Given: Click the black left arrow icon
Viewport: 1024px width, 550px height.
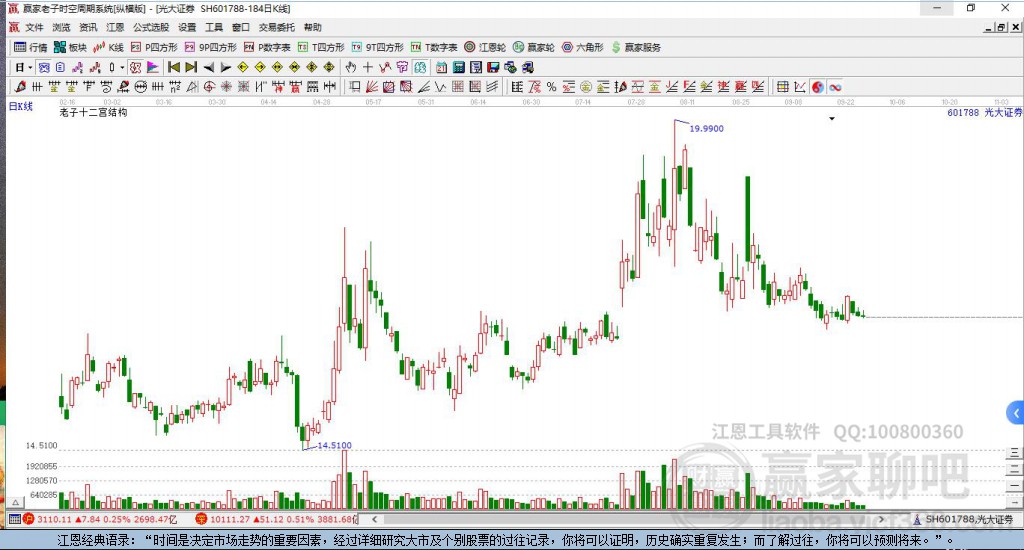Looking at the screenshot, I should point(208,67).
